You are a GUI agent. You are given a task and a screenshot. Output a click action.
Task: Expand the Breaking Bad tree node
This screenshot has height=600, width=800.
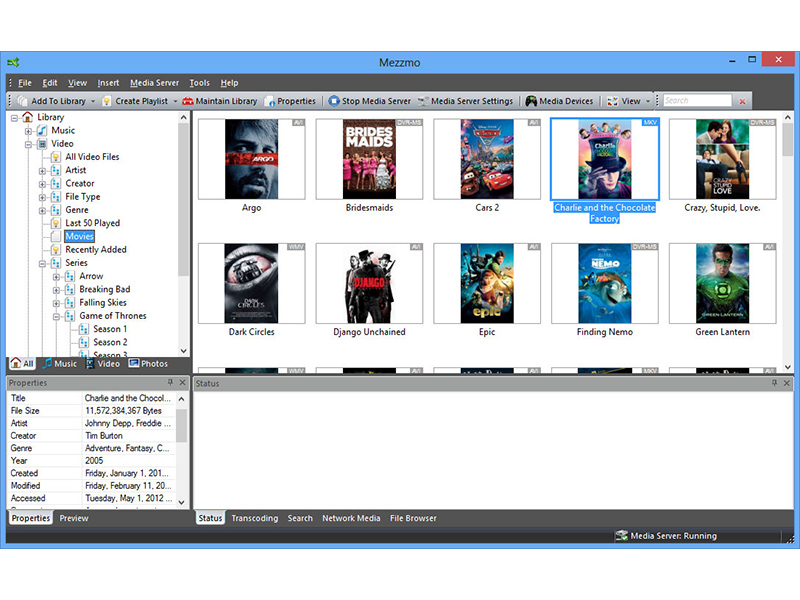tap(57, 290)
